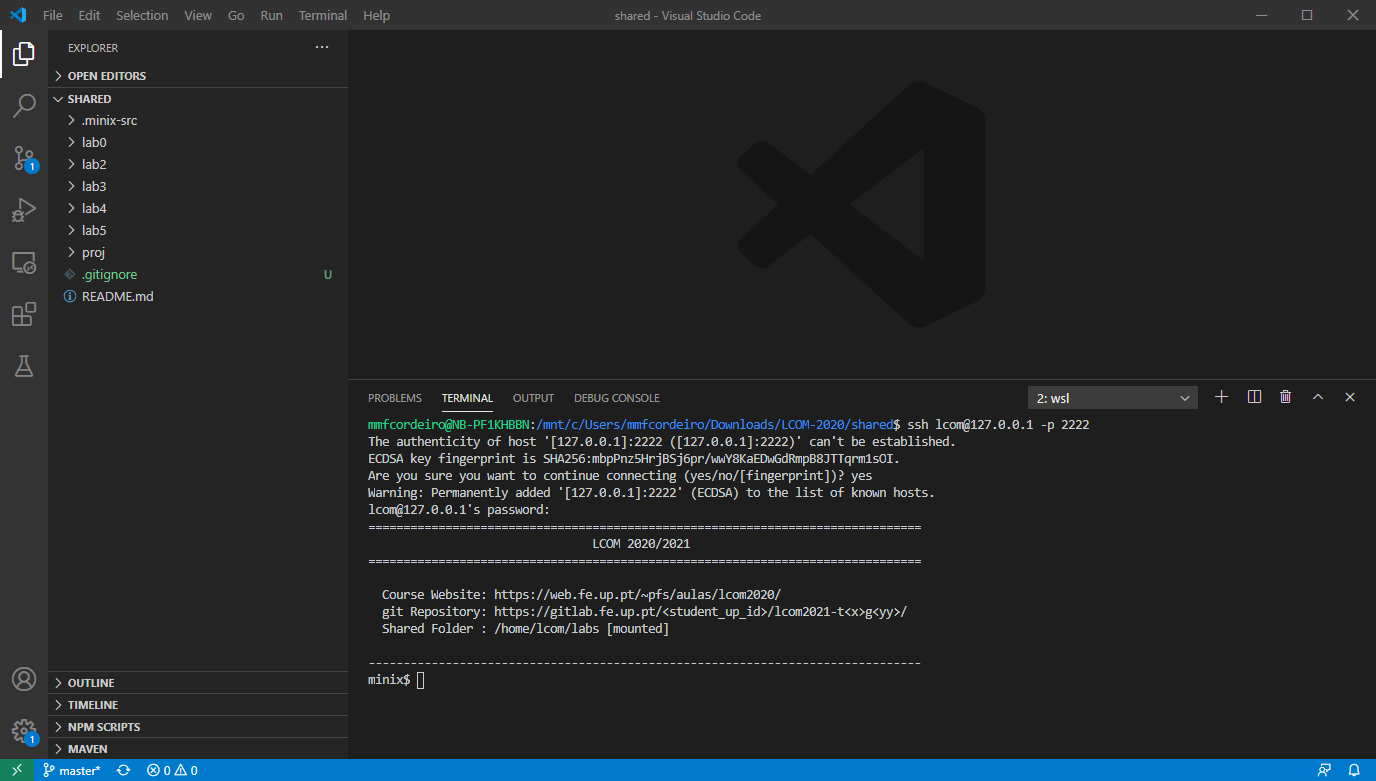Click the master* branch in the status bar
1376x781 pixels.
(71, 770)
